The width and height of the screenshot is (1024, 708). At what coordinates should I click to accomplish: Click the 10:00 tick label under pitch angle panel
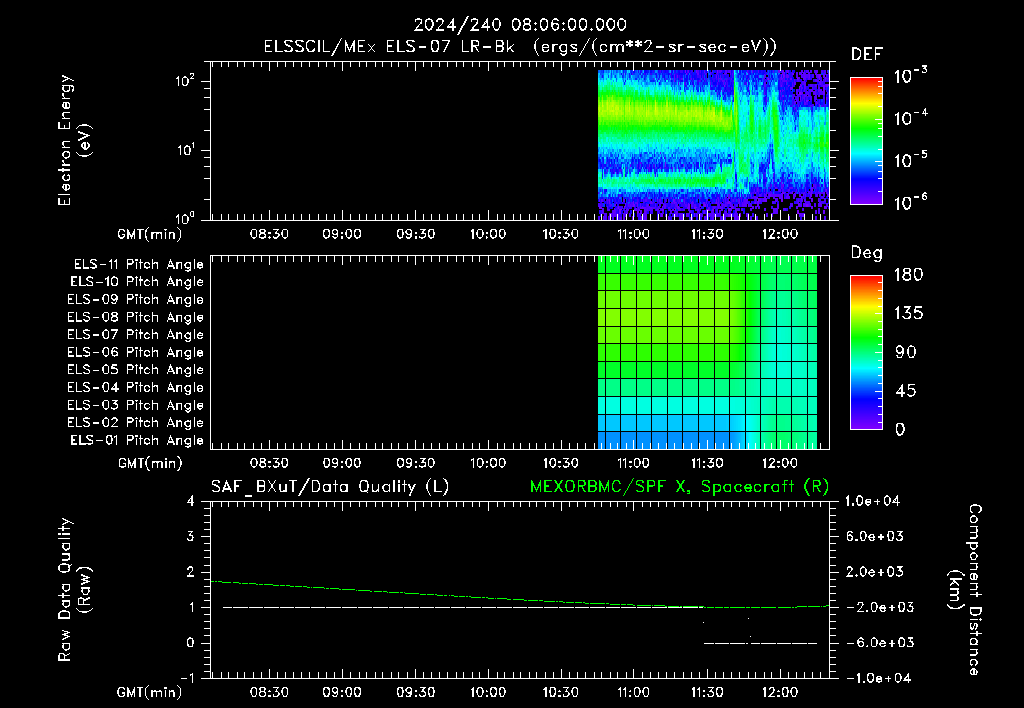coord(488,463)
